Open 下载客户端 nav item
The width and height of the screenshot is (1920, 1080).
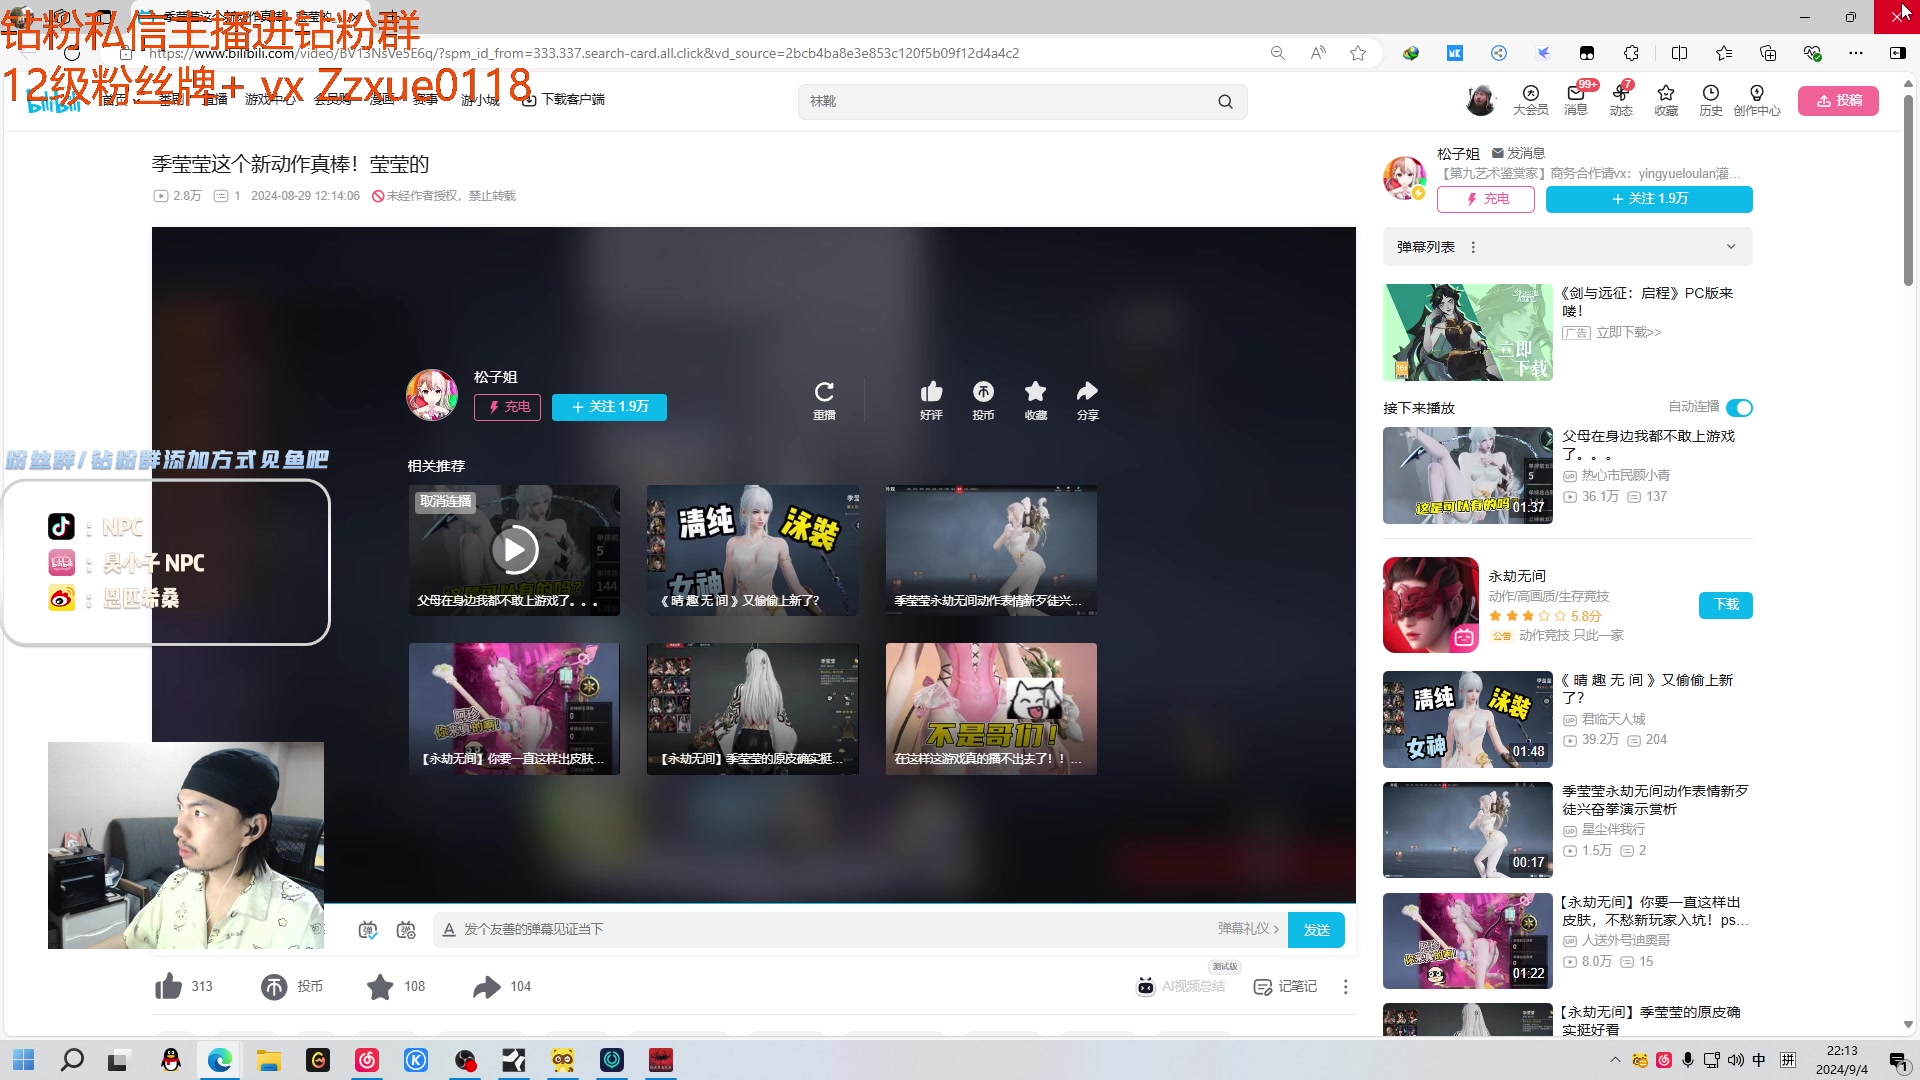(x=564, y=99)
